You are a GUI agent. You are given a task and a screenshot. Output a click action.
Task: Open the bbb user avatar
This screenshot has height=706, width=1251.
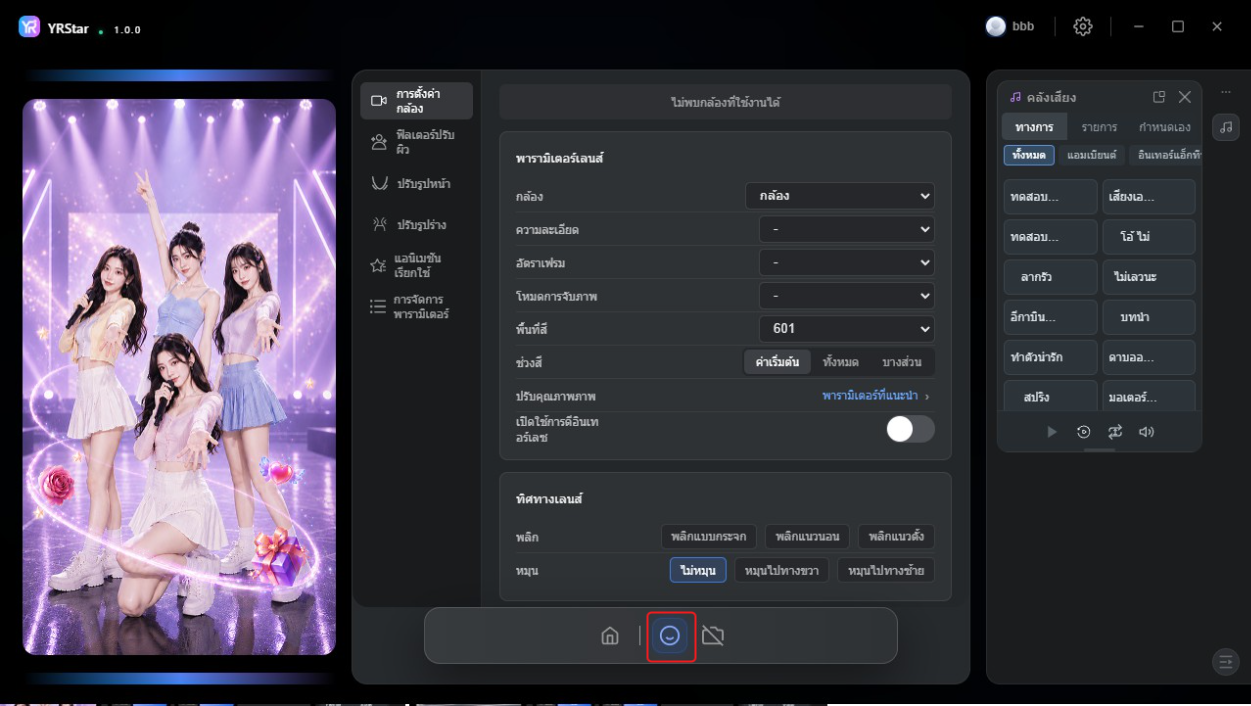pyautogui.click(x=995, y=27)
